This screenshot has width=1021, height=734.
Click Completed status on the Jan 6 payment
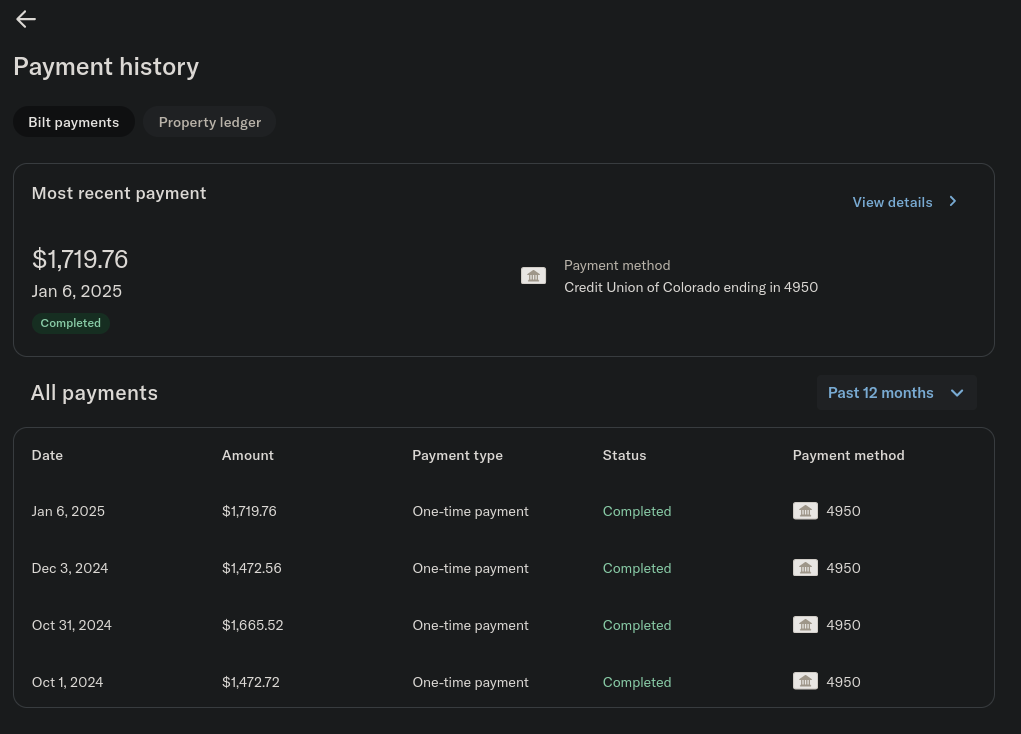[x=636, y=510]
